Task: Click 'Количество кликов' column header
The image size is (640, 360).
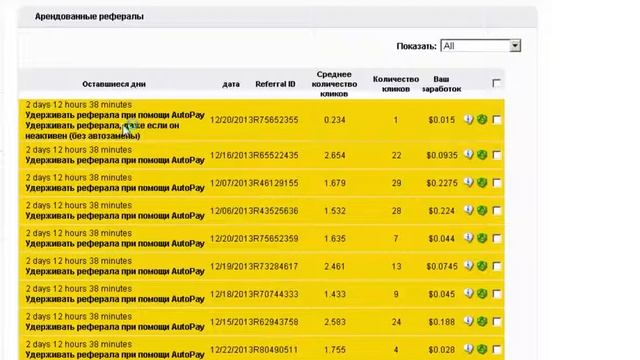Action: [396, 84]
